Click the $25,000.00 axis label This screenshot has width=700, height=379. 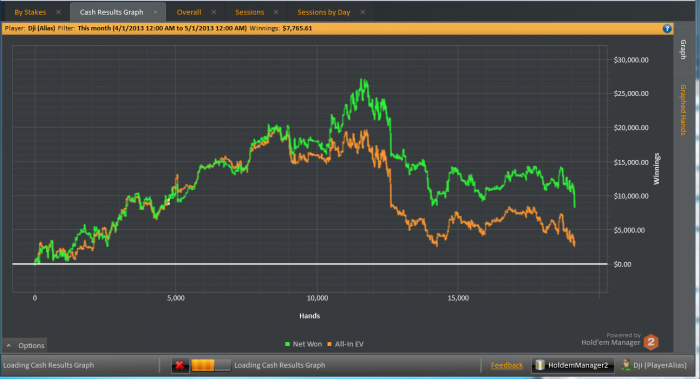[631, 94]
